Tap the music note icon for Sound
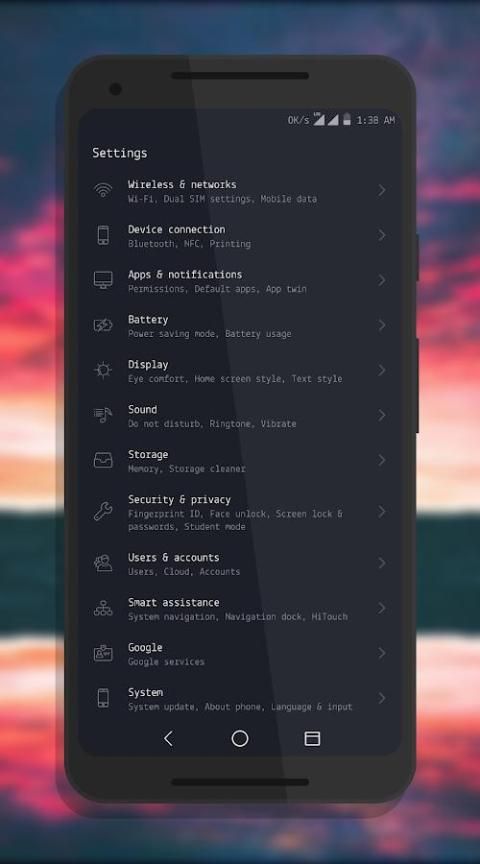Image resolution: width=480 pixels, height=864 pixels. tap(103, 415)
